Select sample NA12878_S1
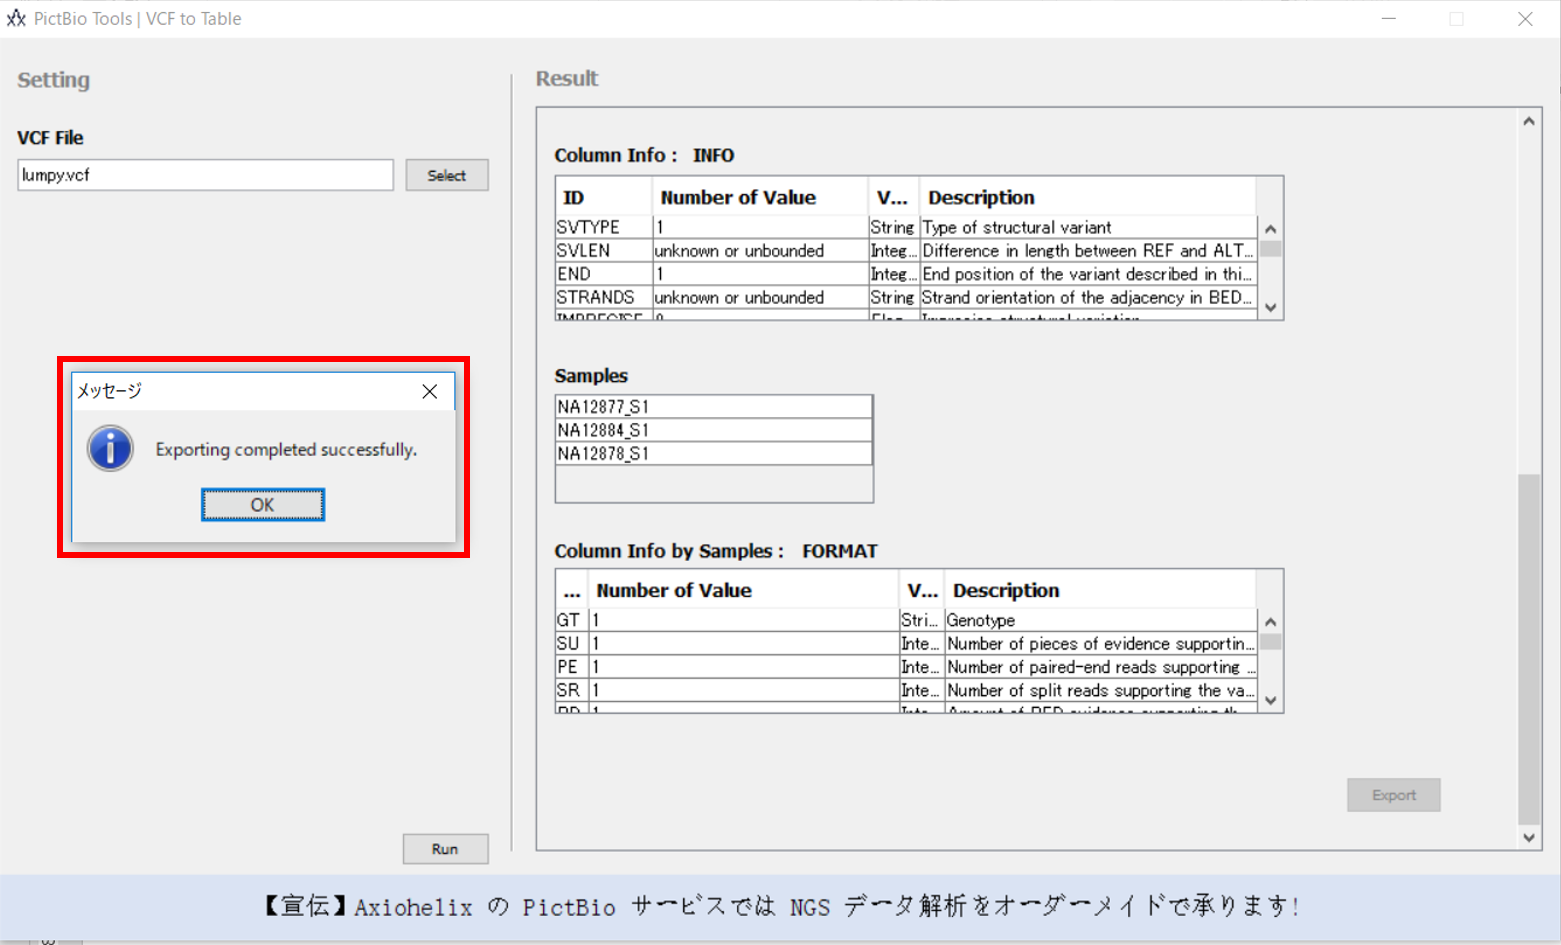 pos(712,453)
